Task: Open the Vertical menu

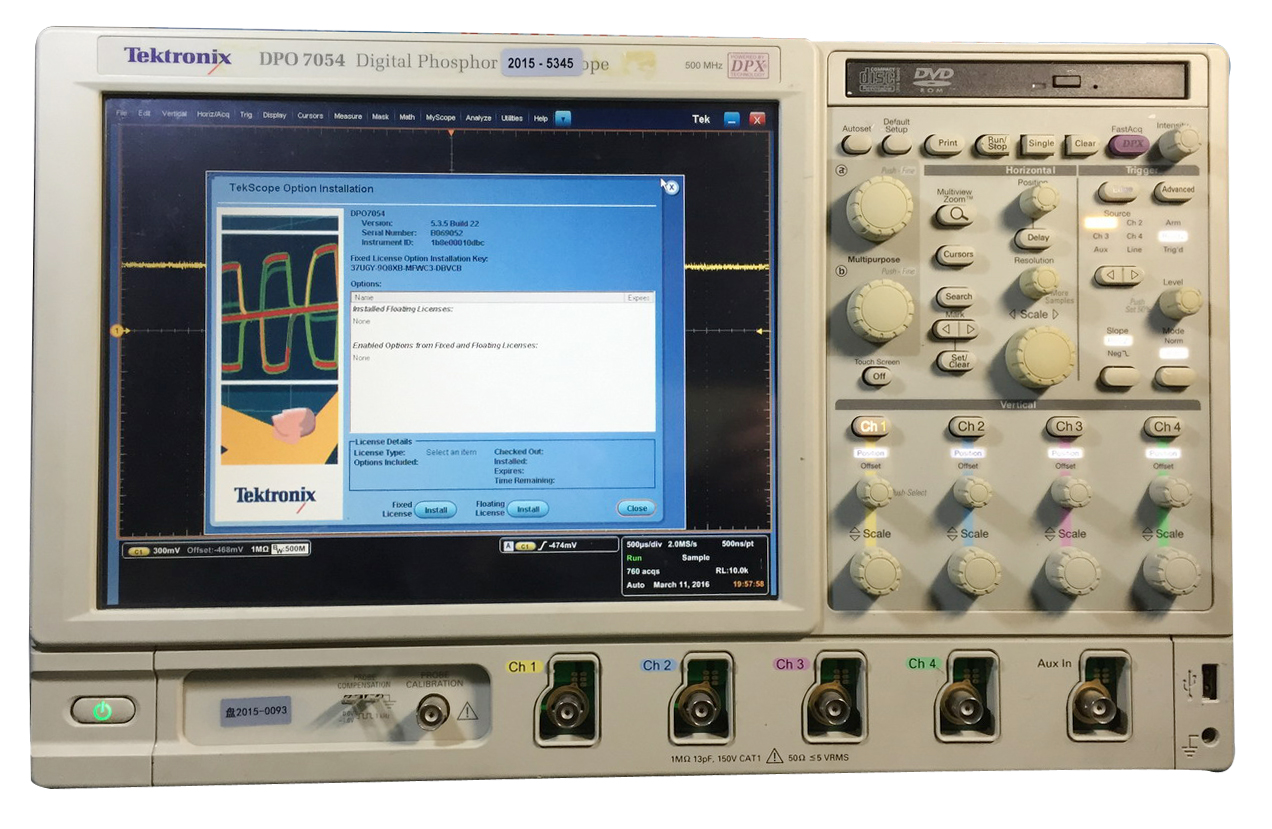Action: [174, 115]
